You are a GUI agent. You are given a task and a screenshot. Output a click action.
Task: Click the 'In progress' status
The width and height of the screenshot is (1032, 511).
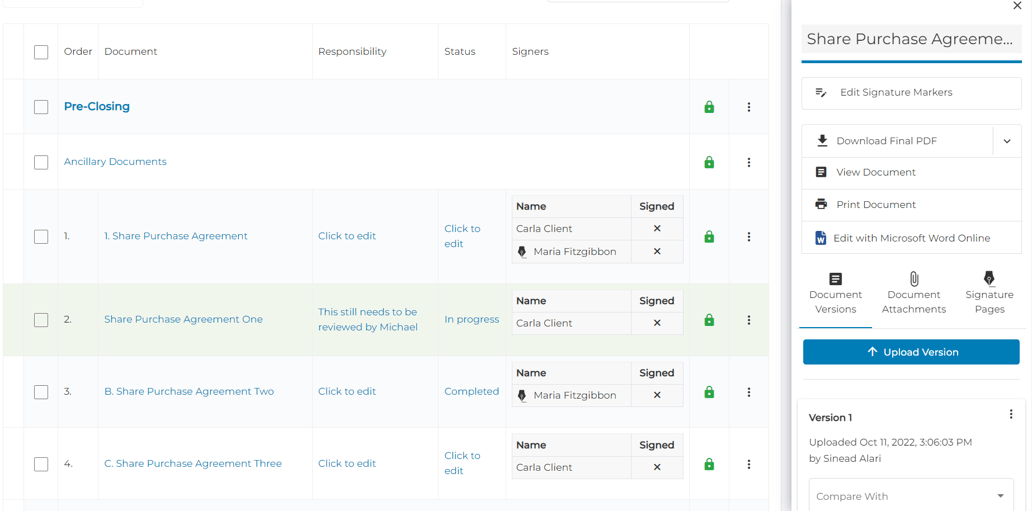tap(471, 320)
